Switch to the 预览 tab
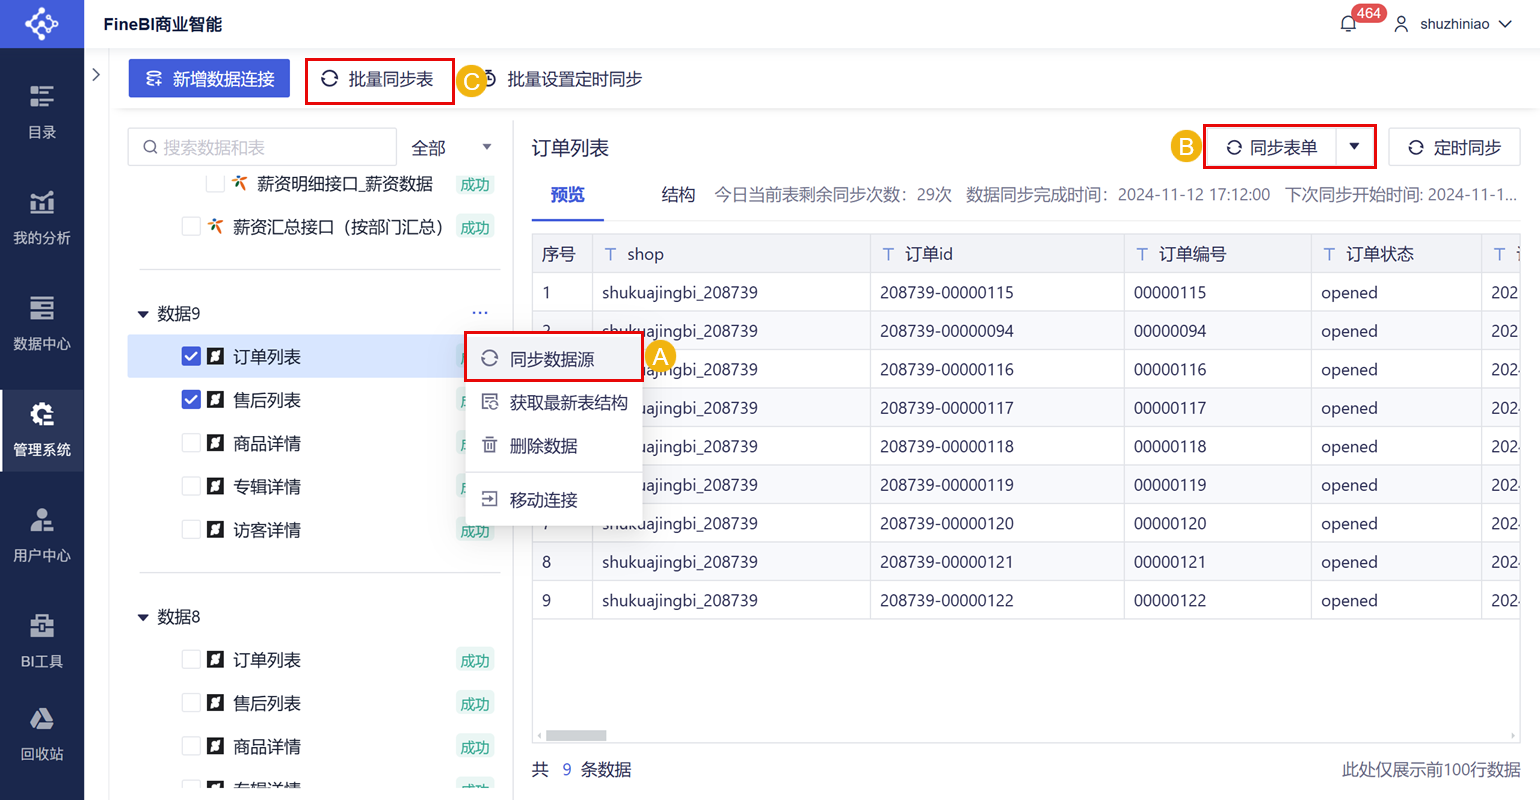 click(x=567, y=195)
